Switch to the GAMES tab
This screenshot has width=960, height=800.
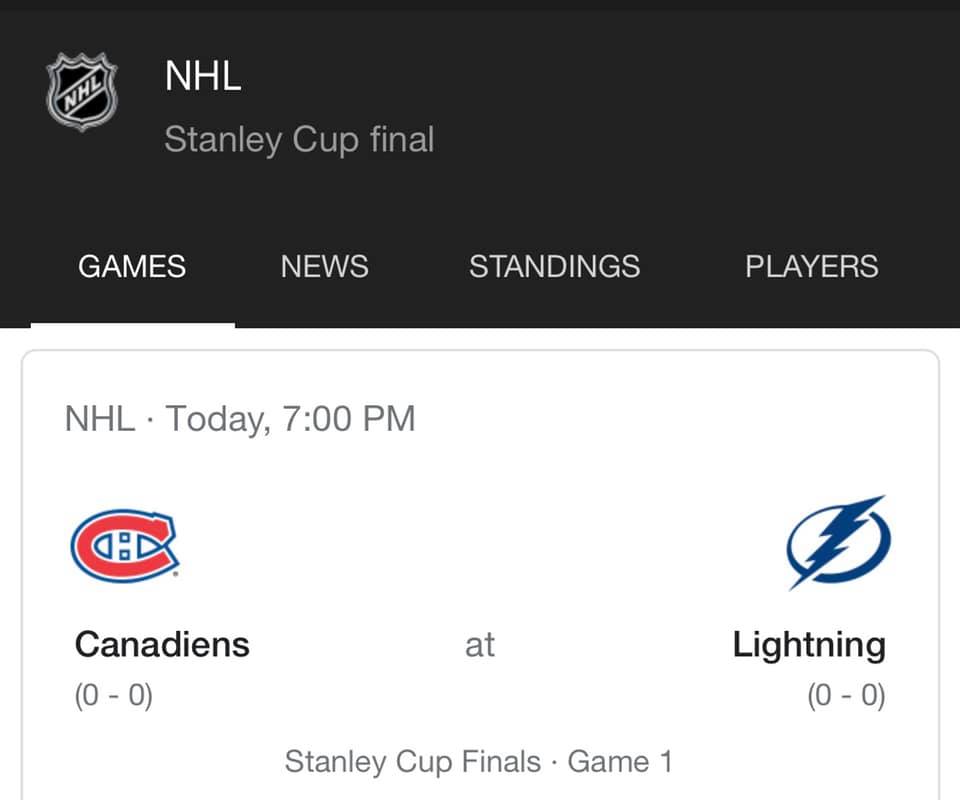[132, 266]
